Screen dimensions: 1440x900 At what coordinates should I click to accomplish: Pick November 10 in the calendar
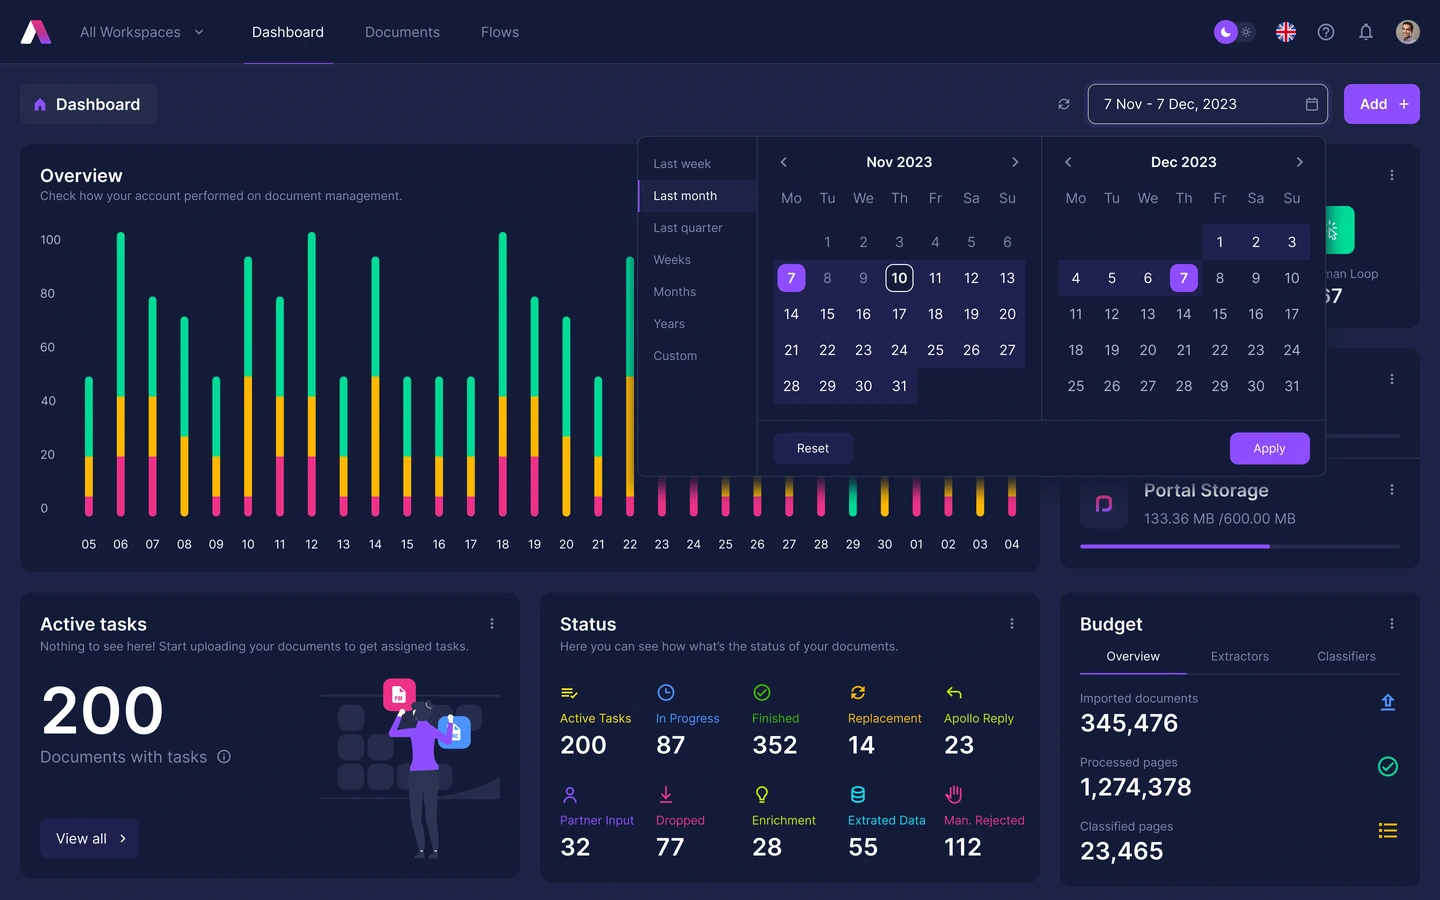click(x=900, y=278)
